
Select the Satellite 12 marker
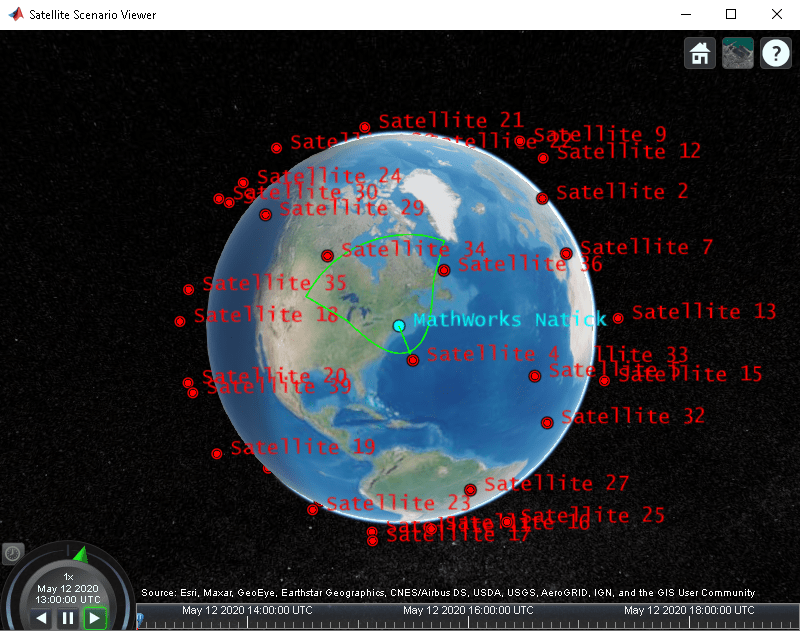point(543,158)
